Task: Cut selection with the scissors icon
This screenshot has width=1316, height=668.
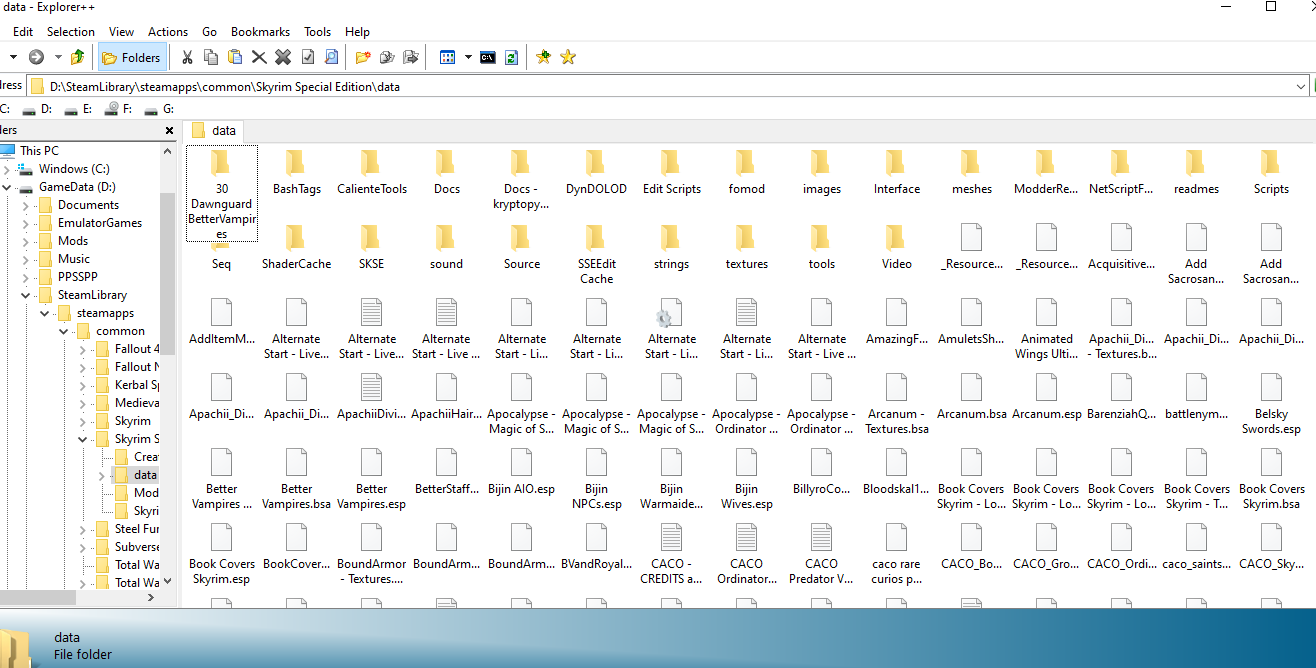Action: tap(187, 57)
